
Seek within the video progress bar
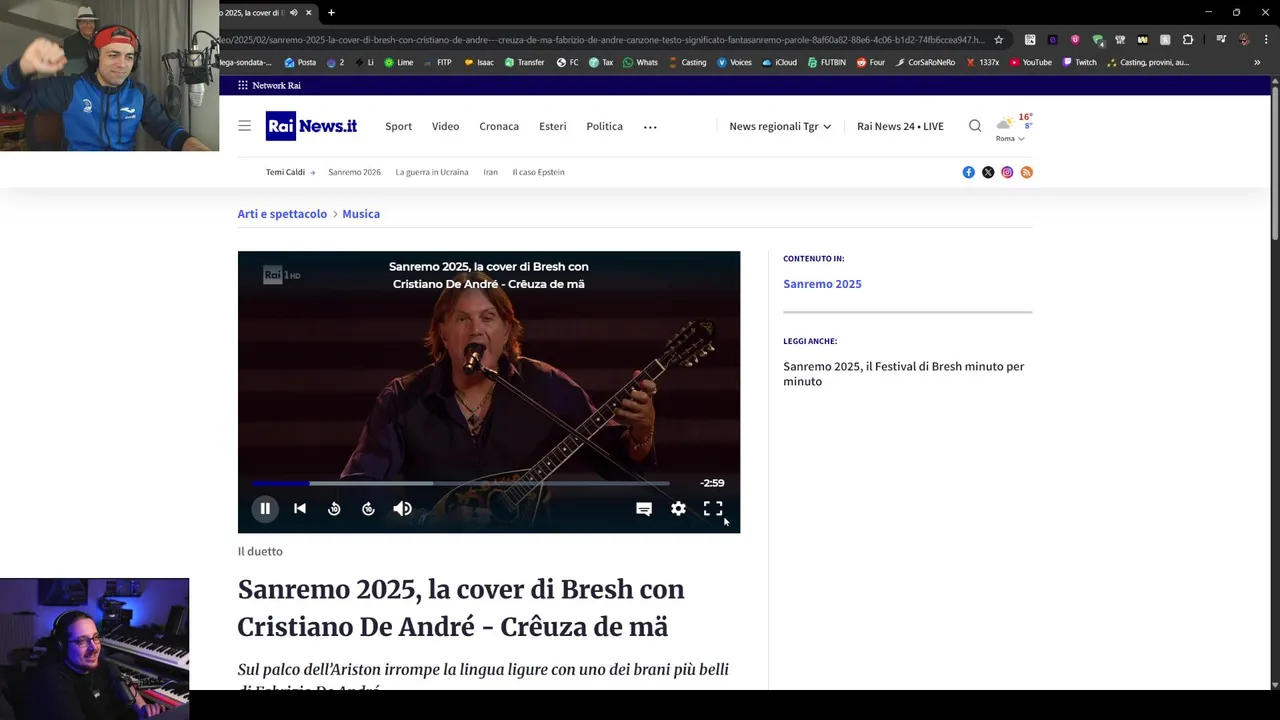click(461, 483)
